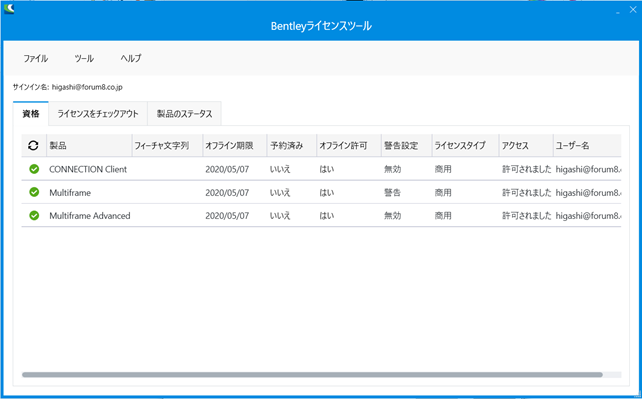
Task: Click the 警告設定 column header
Action: point(407,145)
